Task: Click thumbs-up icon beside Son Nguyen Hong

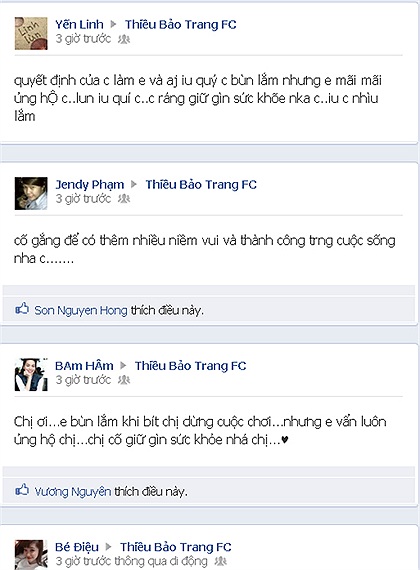Action: click(22, 309)
